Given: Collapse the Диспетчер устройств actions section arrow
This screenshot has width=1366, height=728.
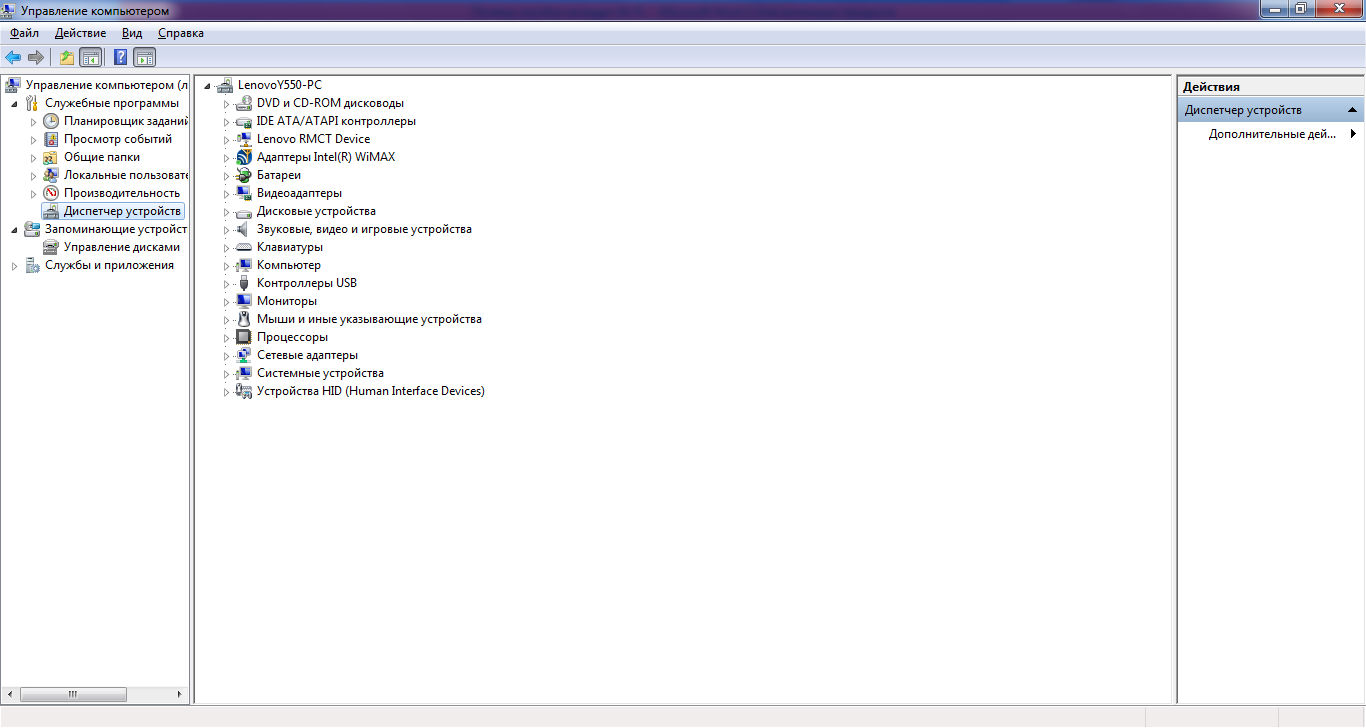Looking at the screenshot, I should click(x=1352, y=110).
